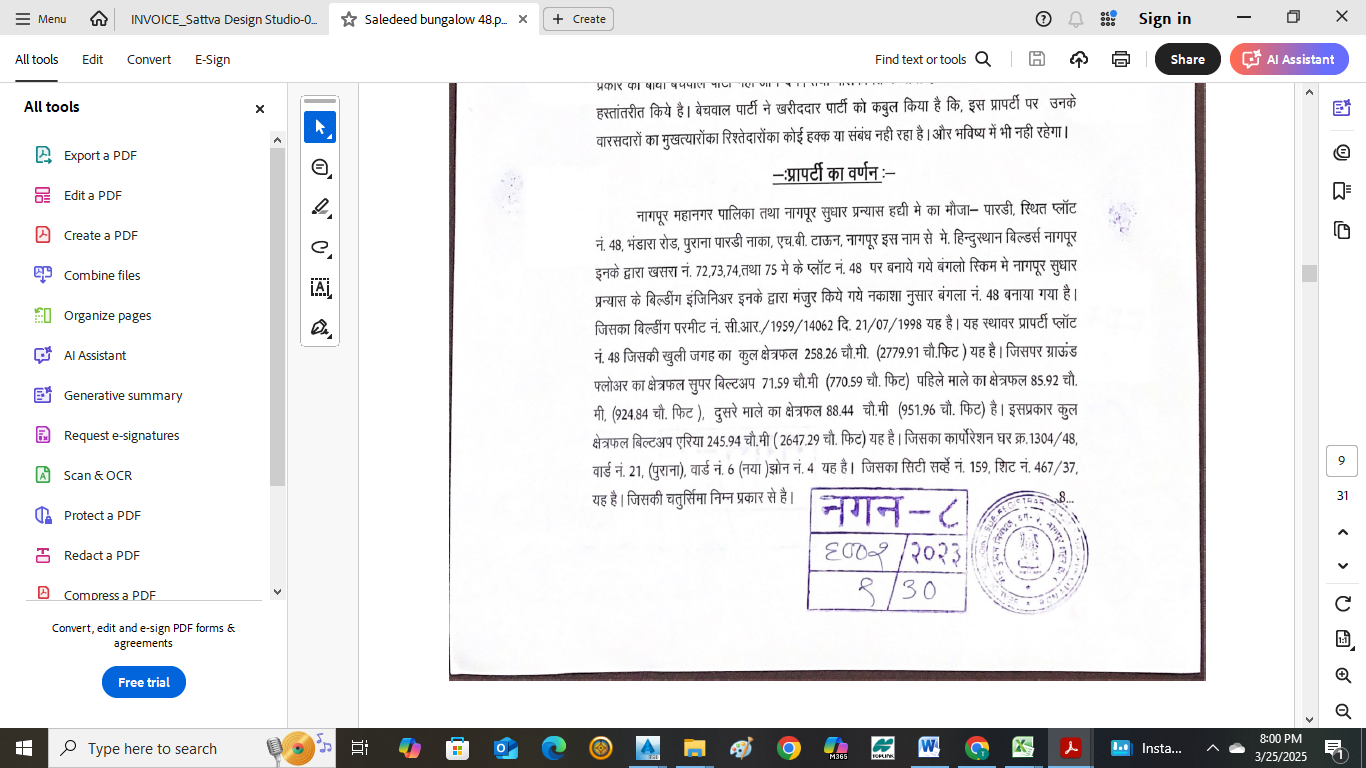1366x768 pixels.
Task: Open AI Assistant in tools list
Action: coord(95,355)
